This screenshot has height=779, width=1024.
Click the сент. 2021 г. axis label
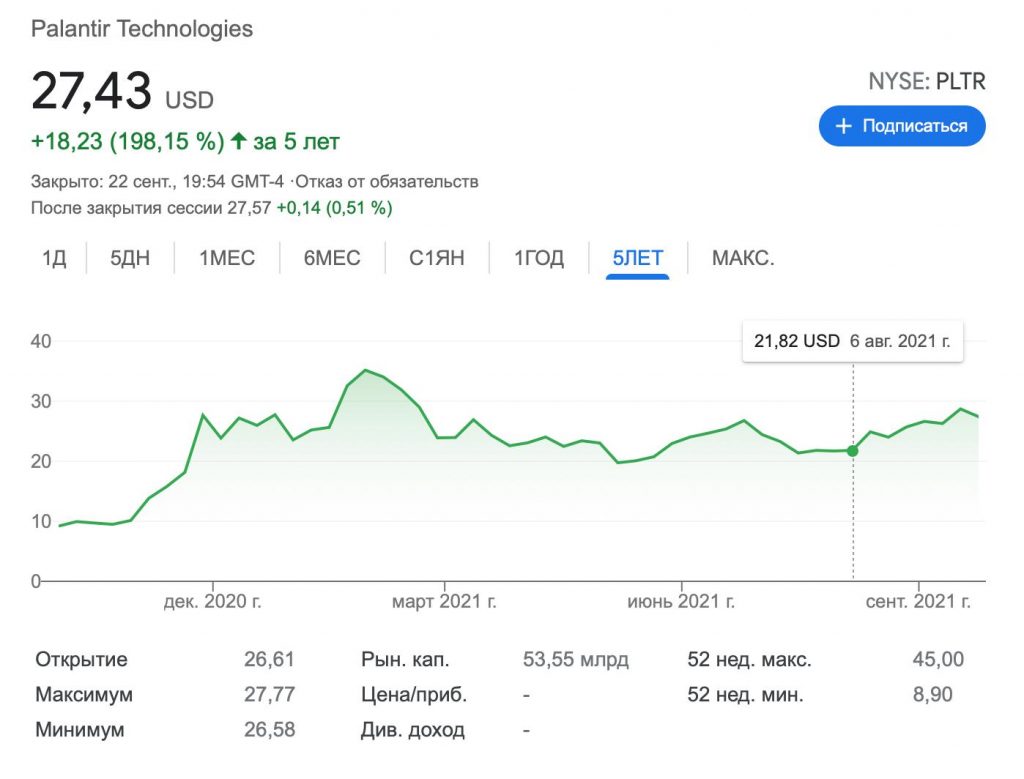click(x=918, y=601)
